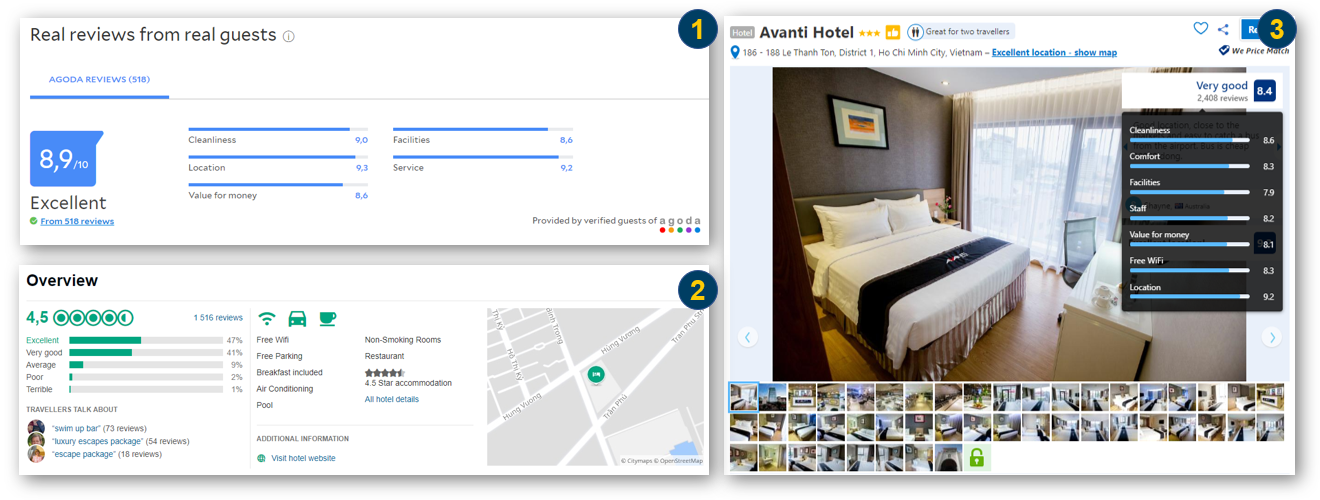Image resolution: width=1320 pixels, height=500 pixels.
Task: Click the hotel marker on the map
Action: point(596,374)
